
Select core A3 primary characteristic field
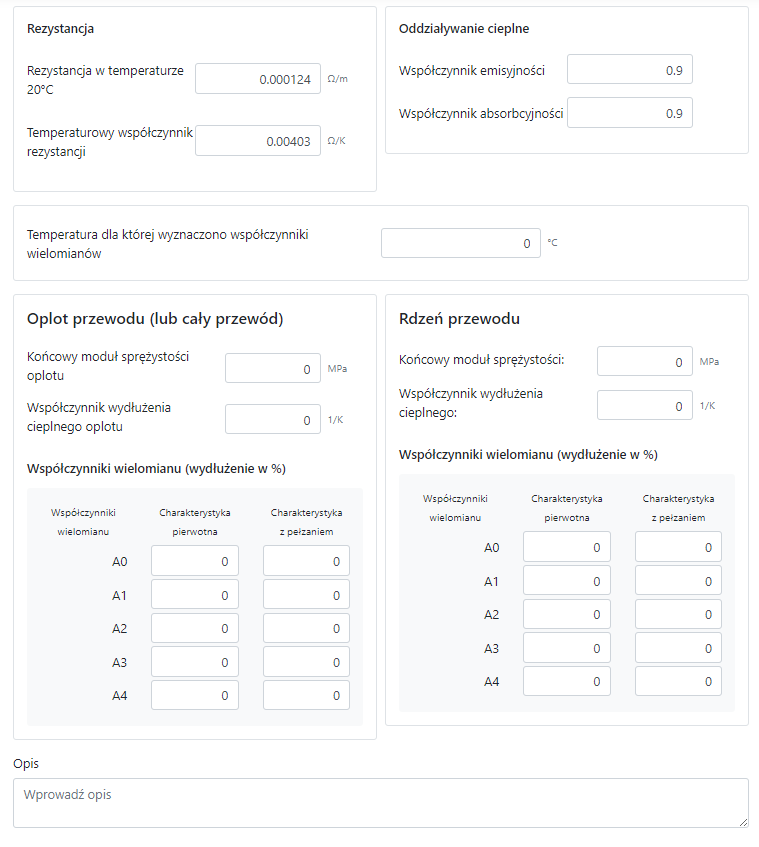tap(566, 648)
